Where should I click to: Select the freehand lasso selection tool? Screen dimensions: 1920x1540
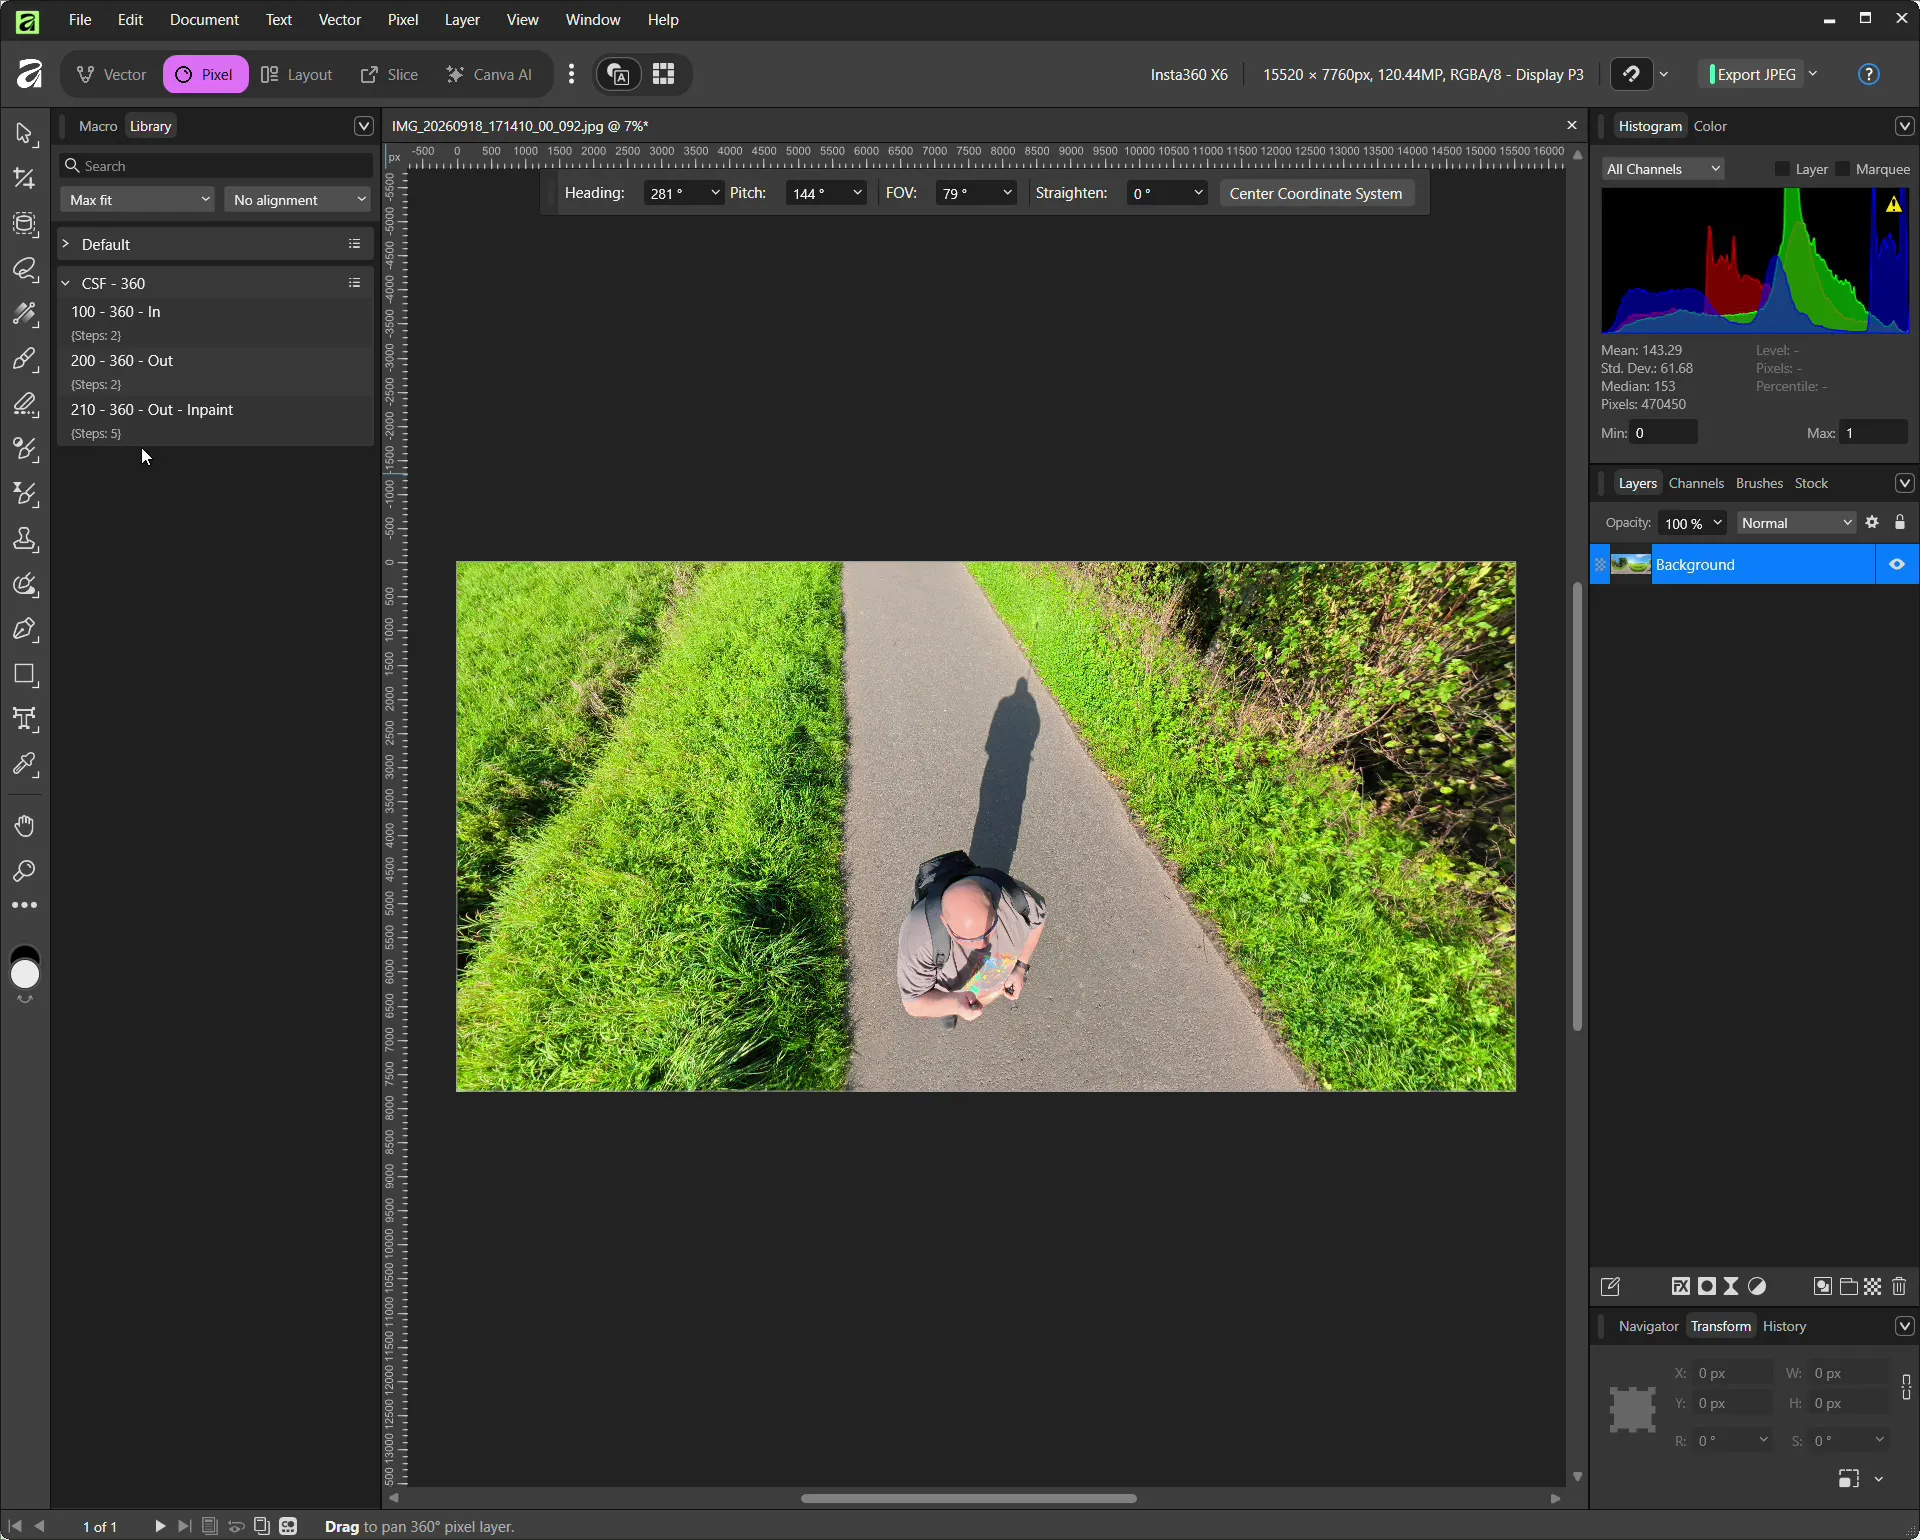pos(25,269)
